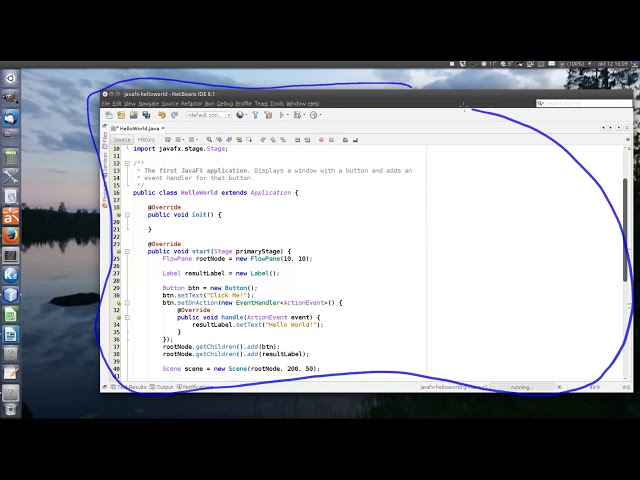The width and height of the screenshot is (640, 480).
Task: Open the Output tab at bottom
Action: [162, 387]
